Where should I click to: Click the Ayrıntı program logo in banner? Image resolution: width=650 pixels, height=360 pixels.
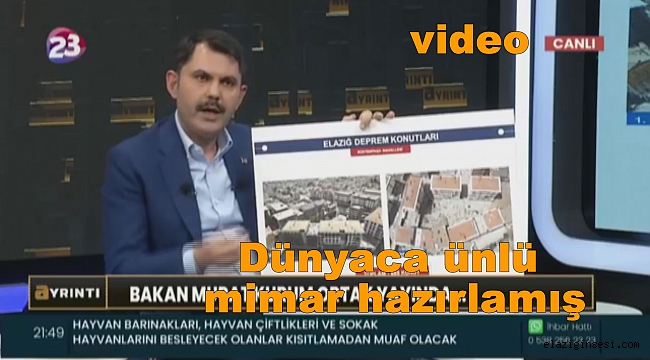tap(67, 293)
